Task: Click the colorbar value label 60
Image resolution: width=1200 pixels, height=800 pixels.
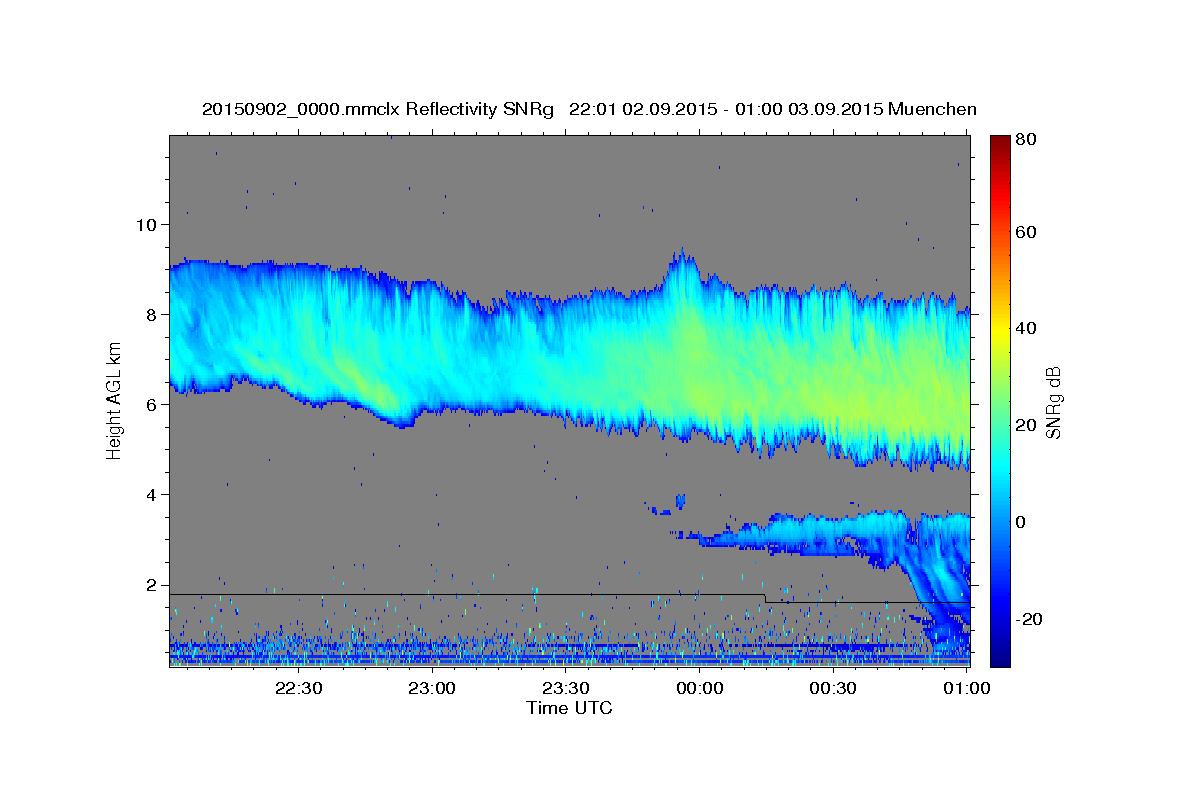Action: (x=1025, y=232)
